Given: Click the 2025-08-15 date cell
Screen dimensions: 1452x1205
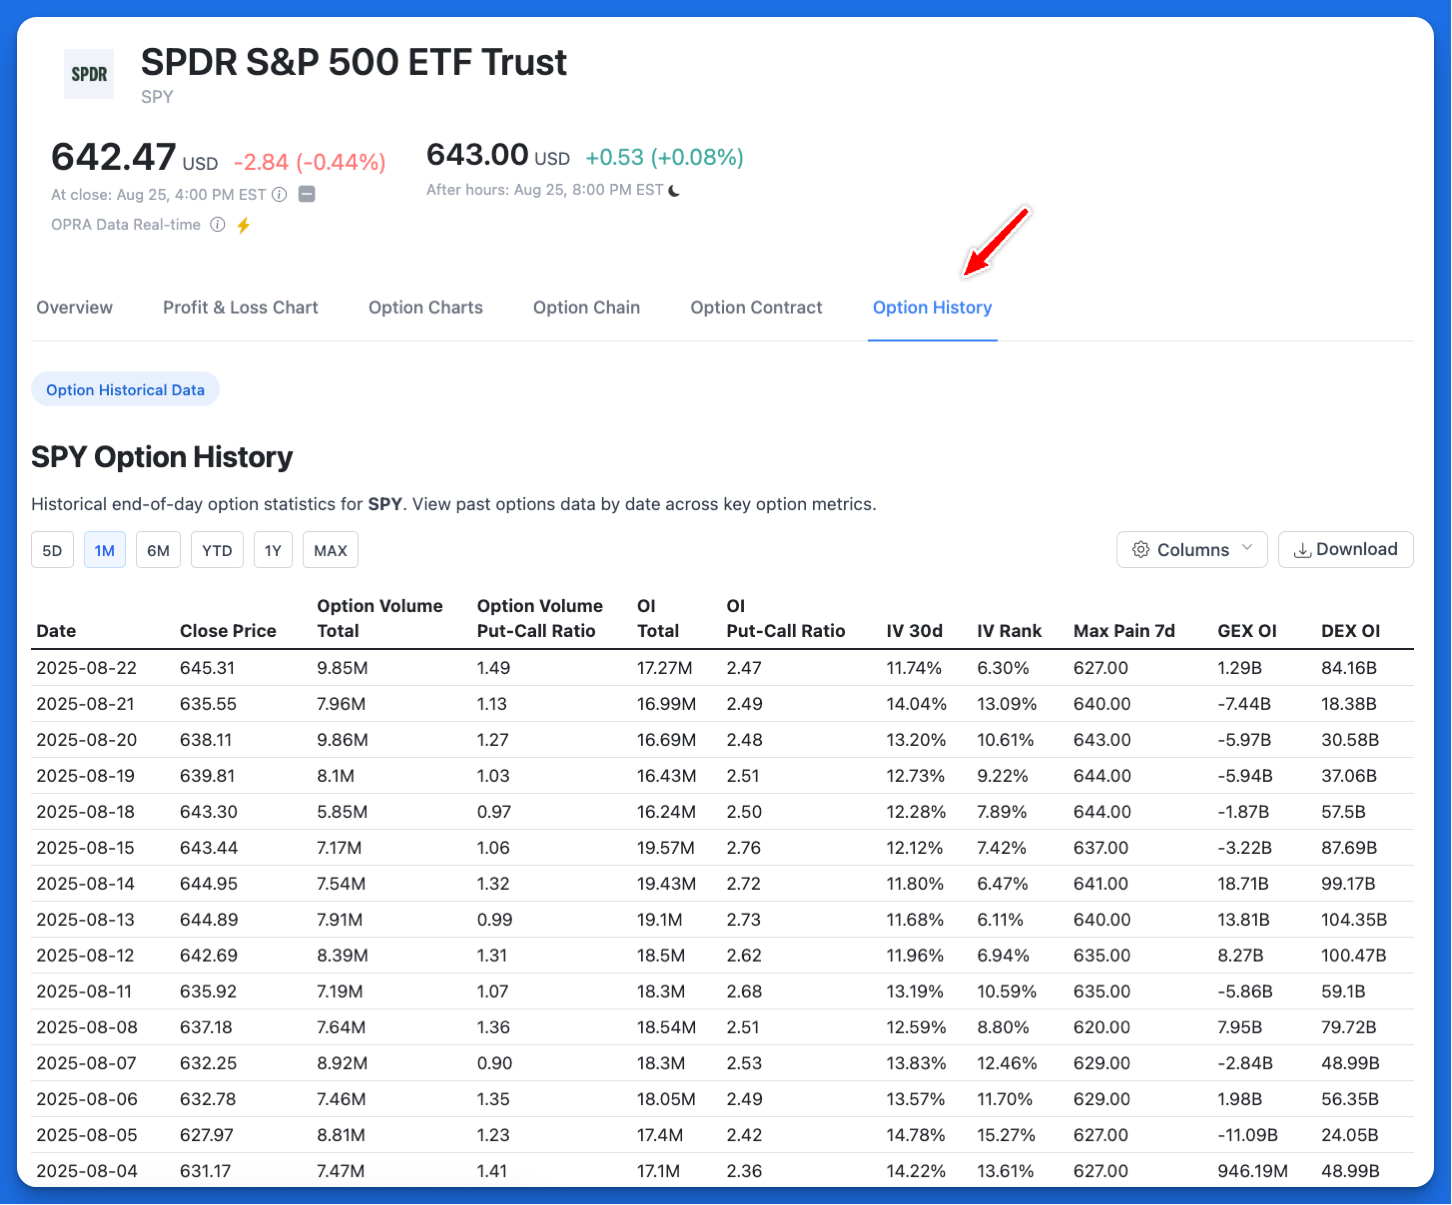Looking at the screenshot, I should click(87, 848).
